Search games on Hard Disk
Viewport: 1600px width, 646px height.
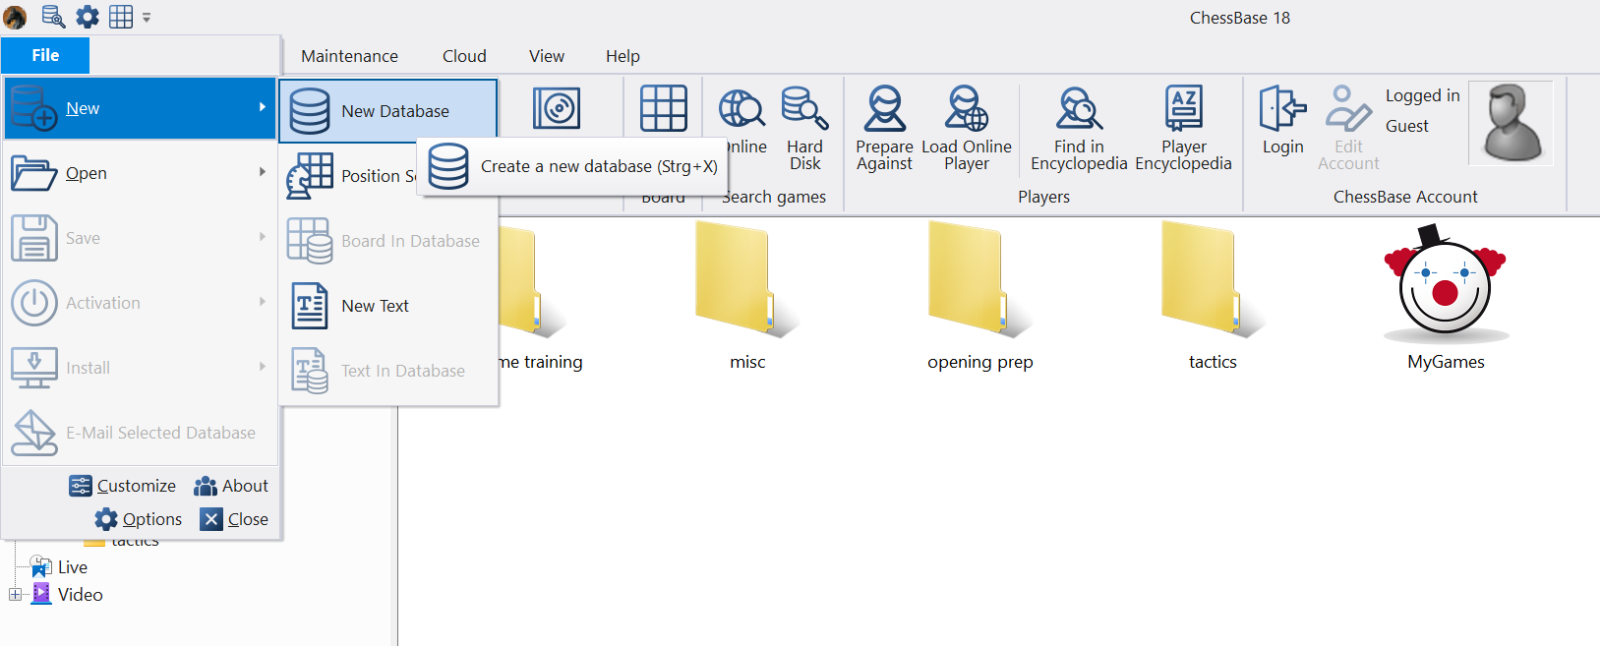pyautogui.click(x=804, y=127)
